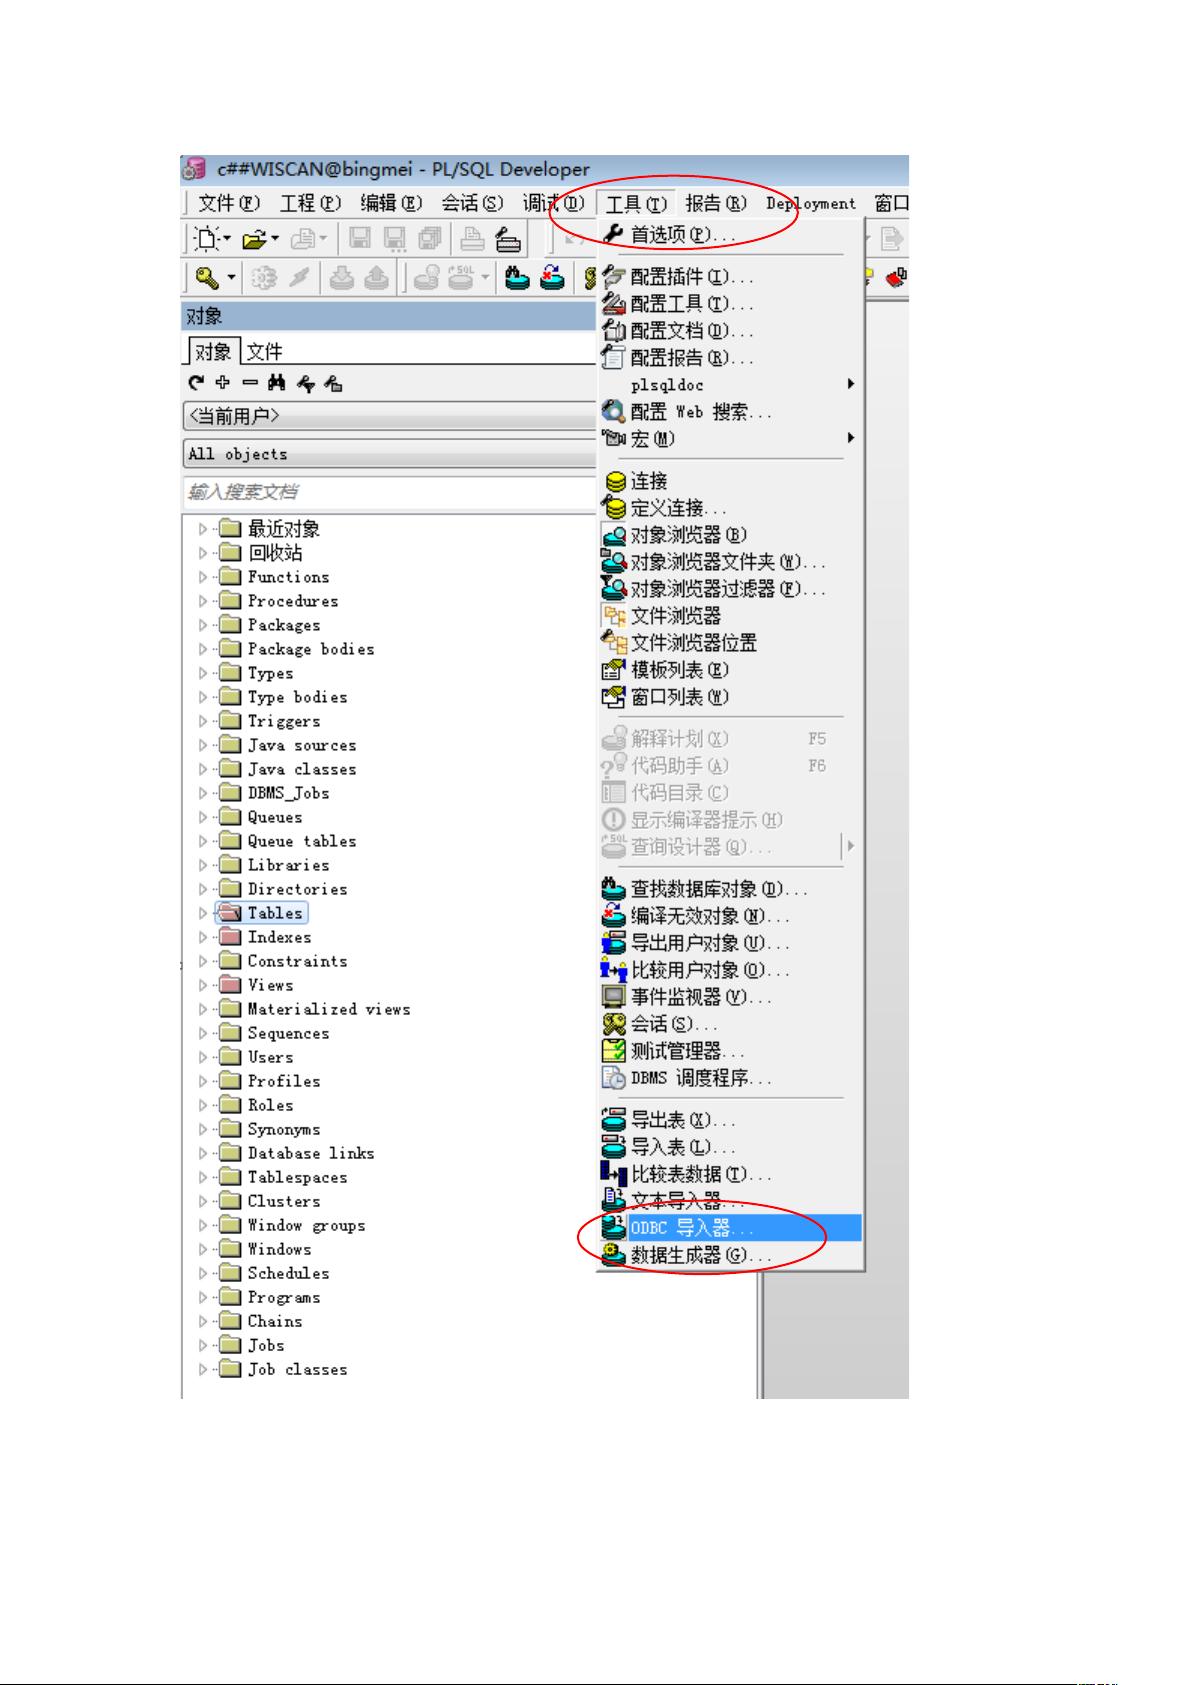Choose 配置插件 from the tools menu
1192x1685 pixels.
pos(730,277)
